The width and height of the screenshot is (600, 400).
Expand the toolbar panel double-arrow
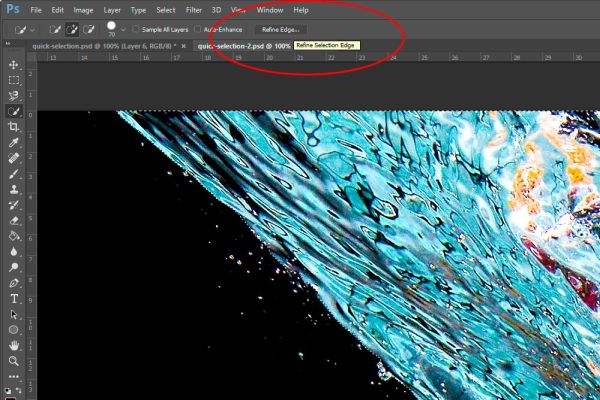[7, 44]
